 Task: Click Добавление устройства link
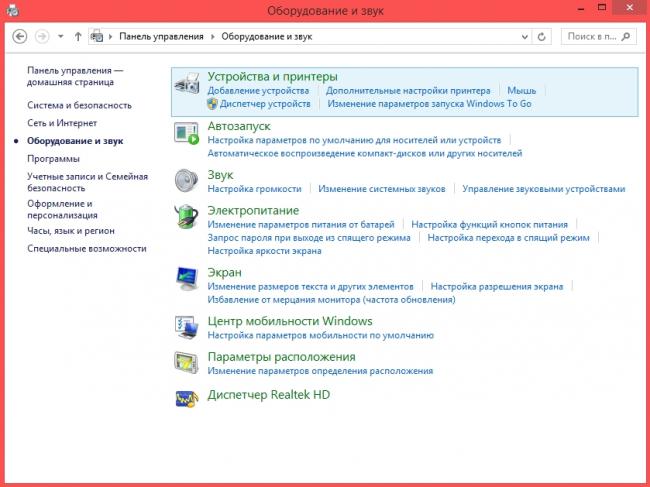click(258, 90)
